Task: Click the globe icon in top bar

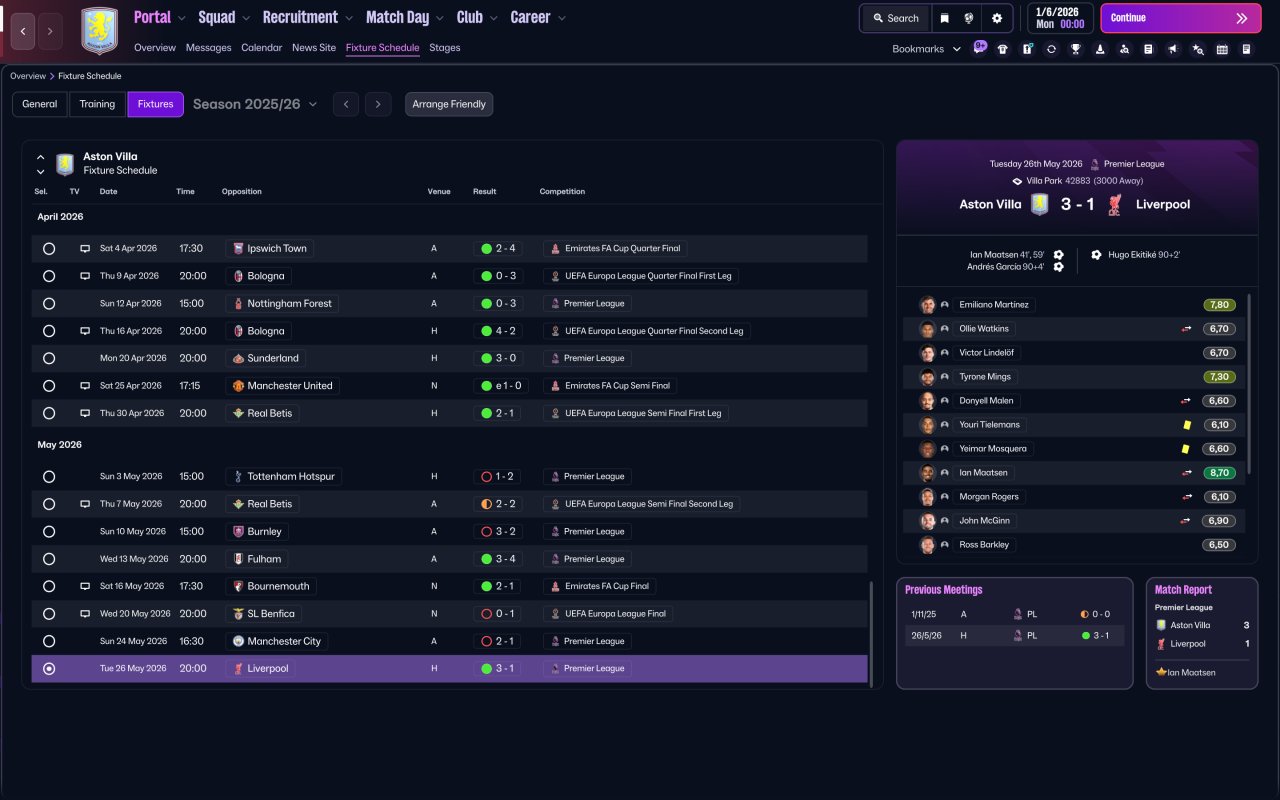Action: pyautogui.click(x=970, y=18)
